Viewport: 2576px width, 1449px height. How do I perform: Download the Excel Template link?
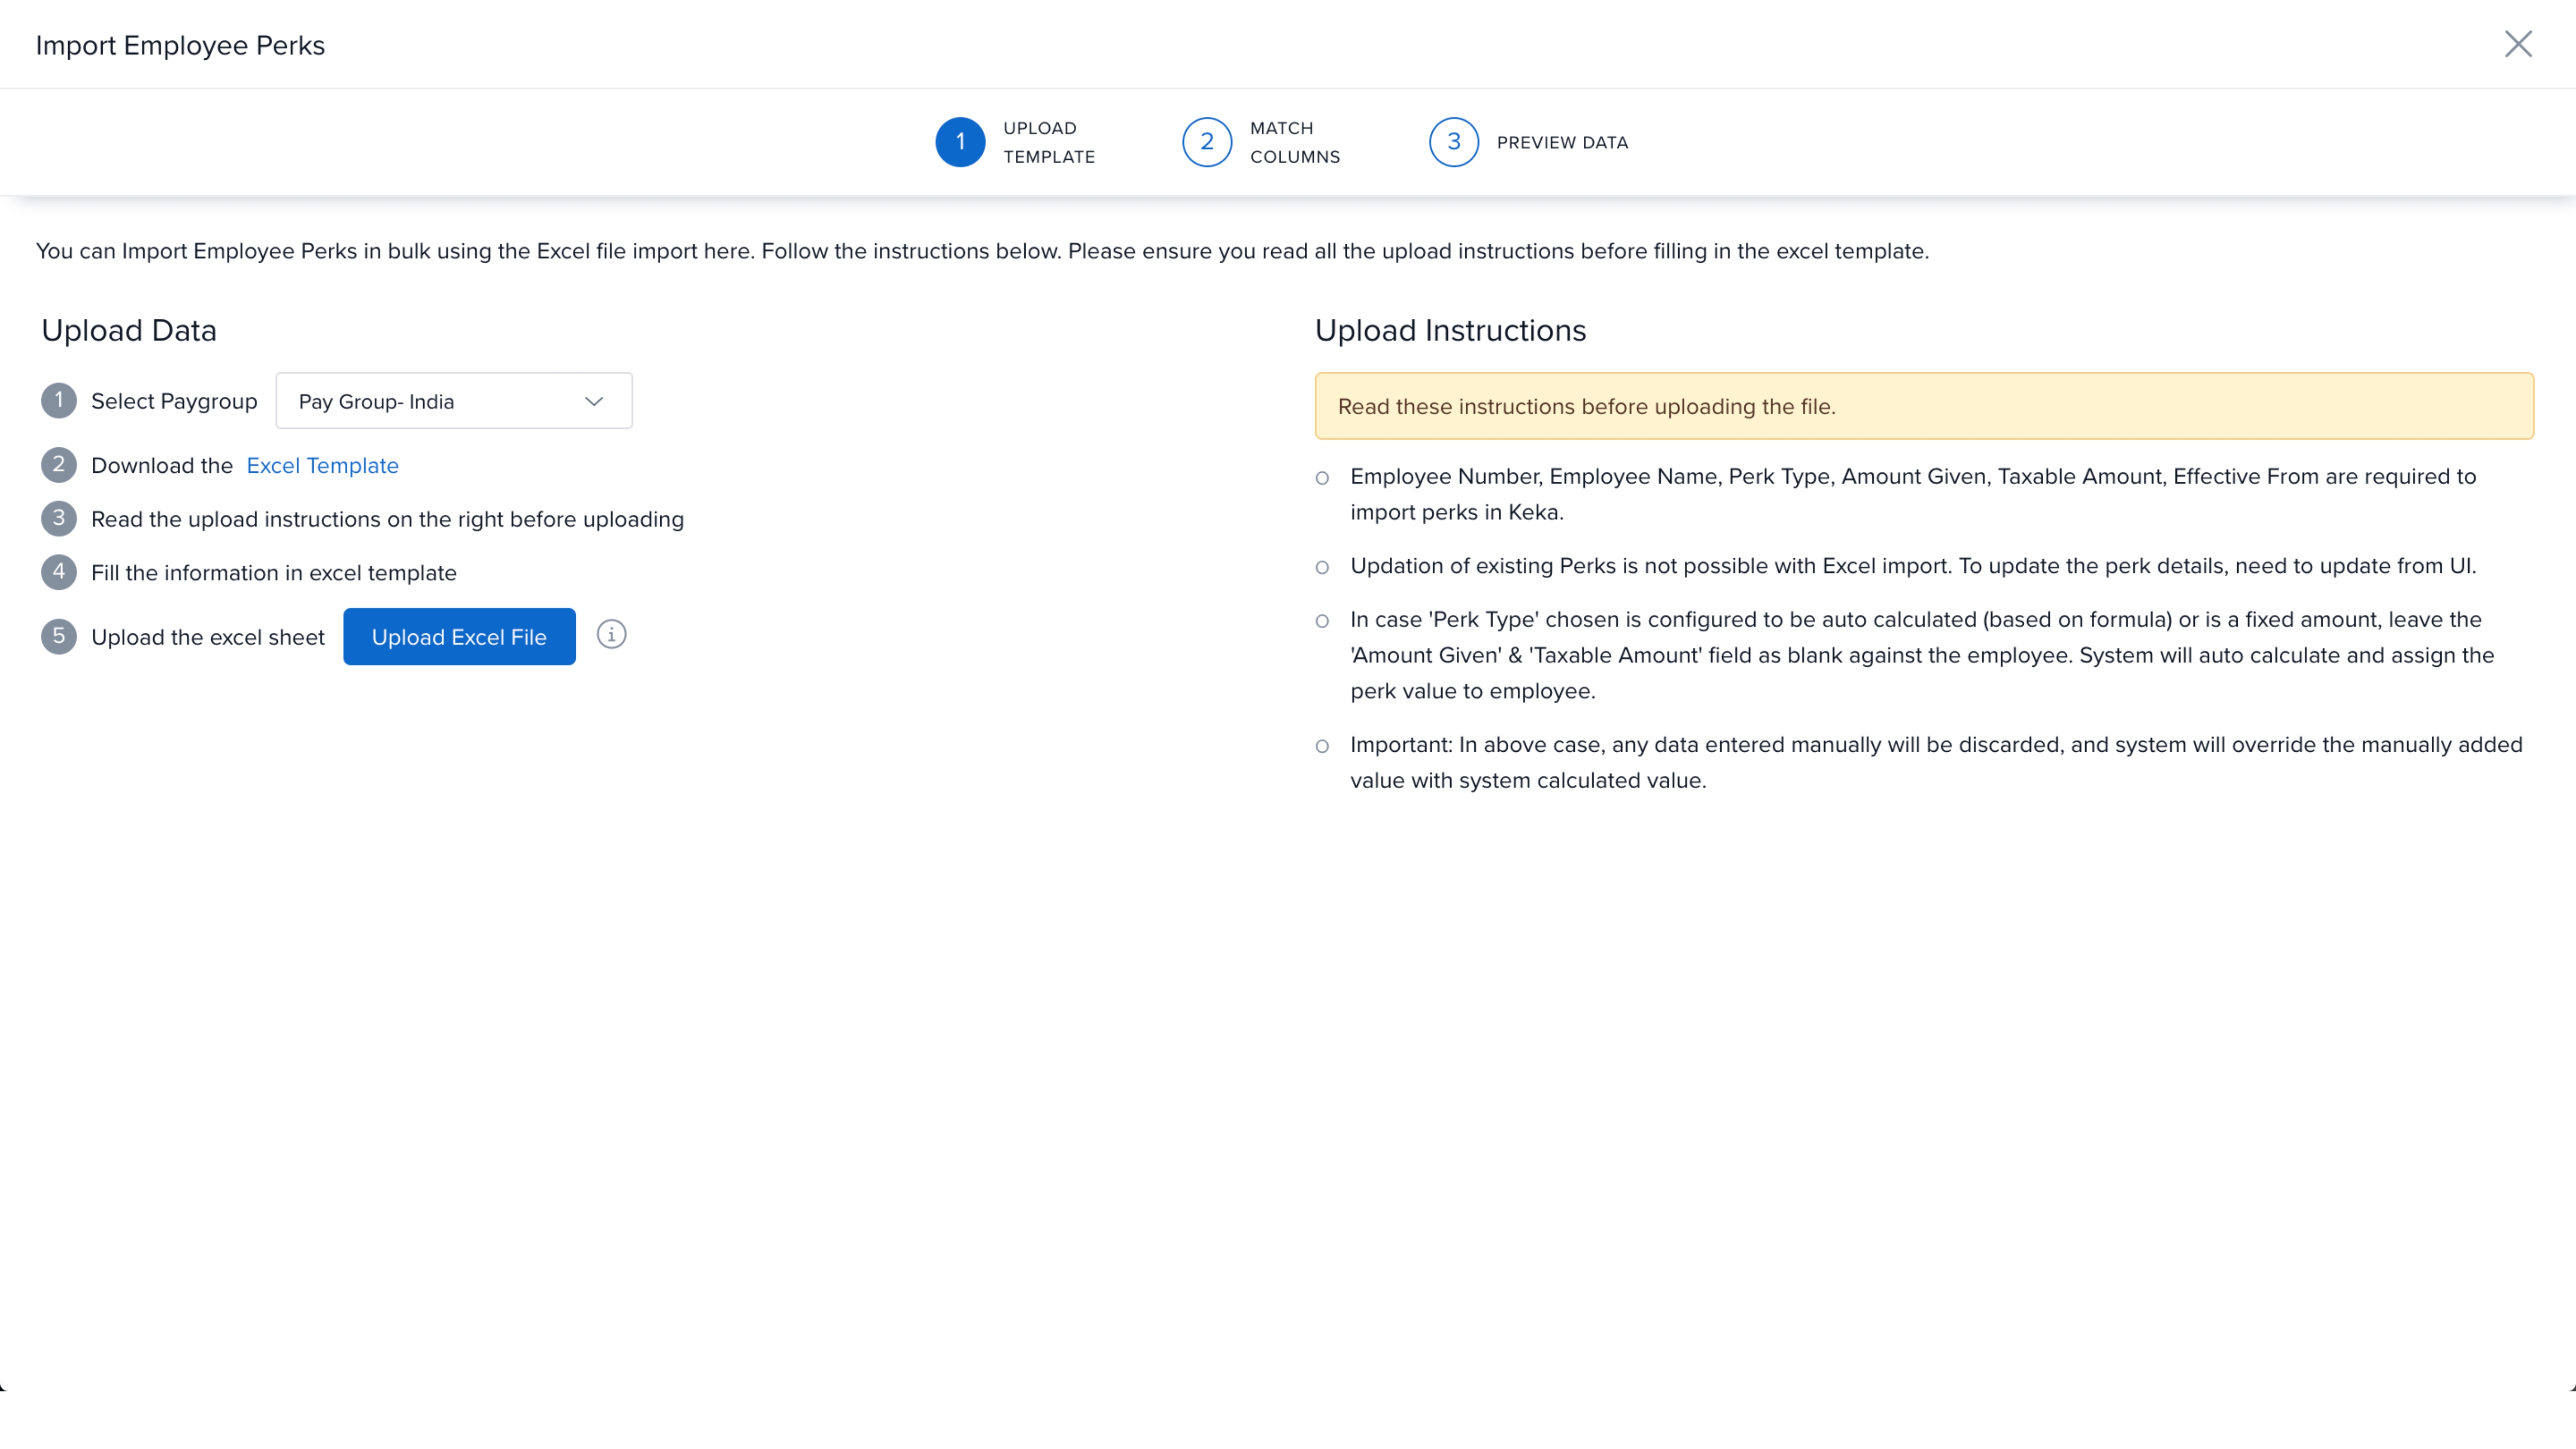point(322,465)
